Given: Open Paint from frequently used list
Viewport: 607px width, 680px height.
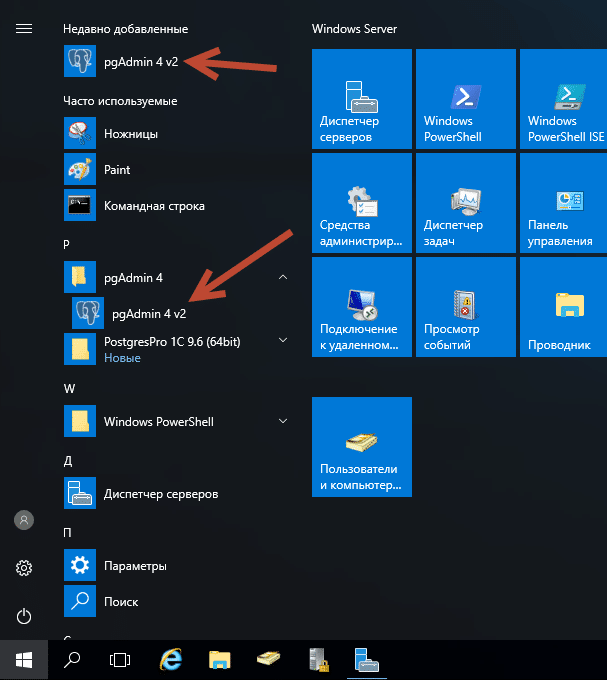Looking at the screenshot, I should pyautogui.click(x=117, y=170).
